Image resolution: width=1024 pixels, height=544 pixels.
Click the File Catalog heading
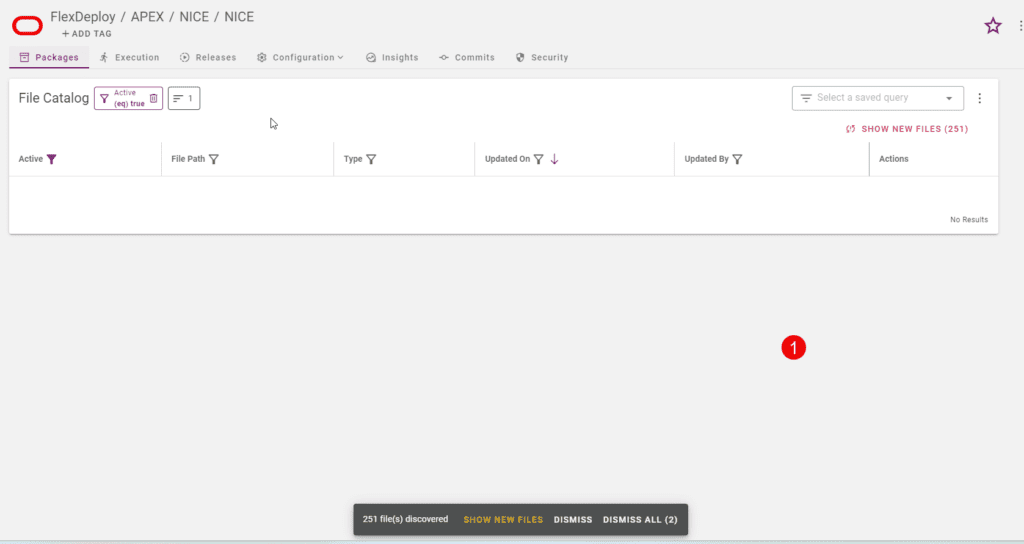tap(54, 98)
